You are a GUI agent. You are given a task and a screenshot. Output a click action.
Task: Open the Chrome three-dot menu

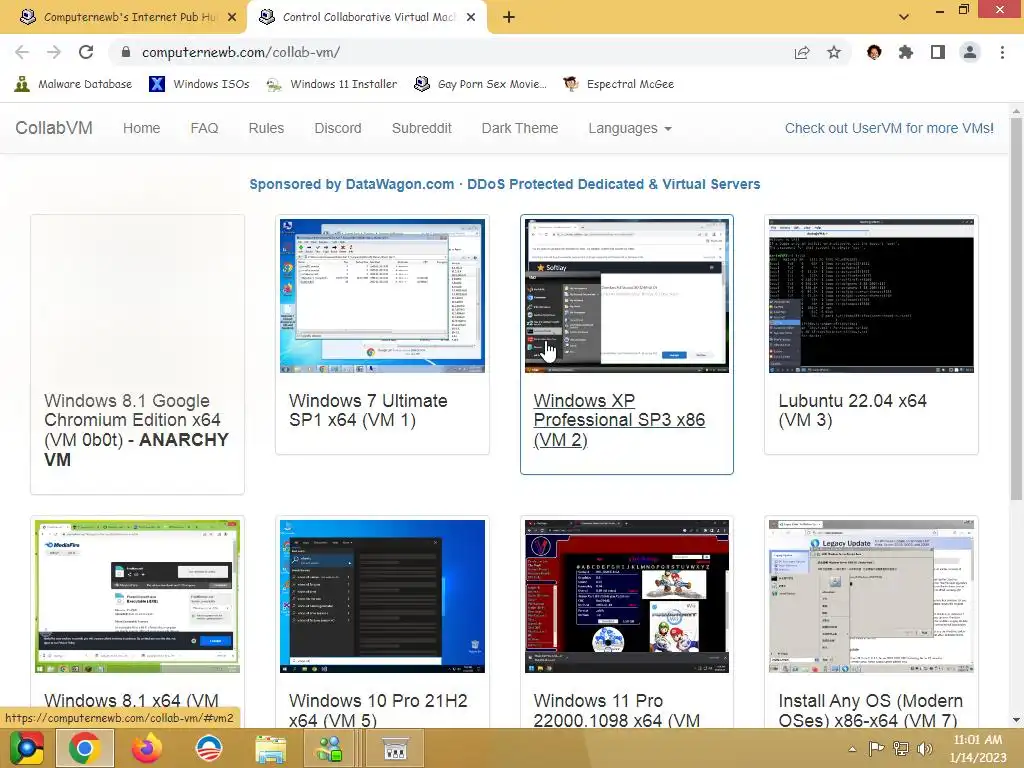1002,52
